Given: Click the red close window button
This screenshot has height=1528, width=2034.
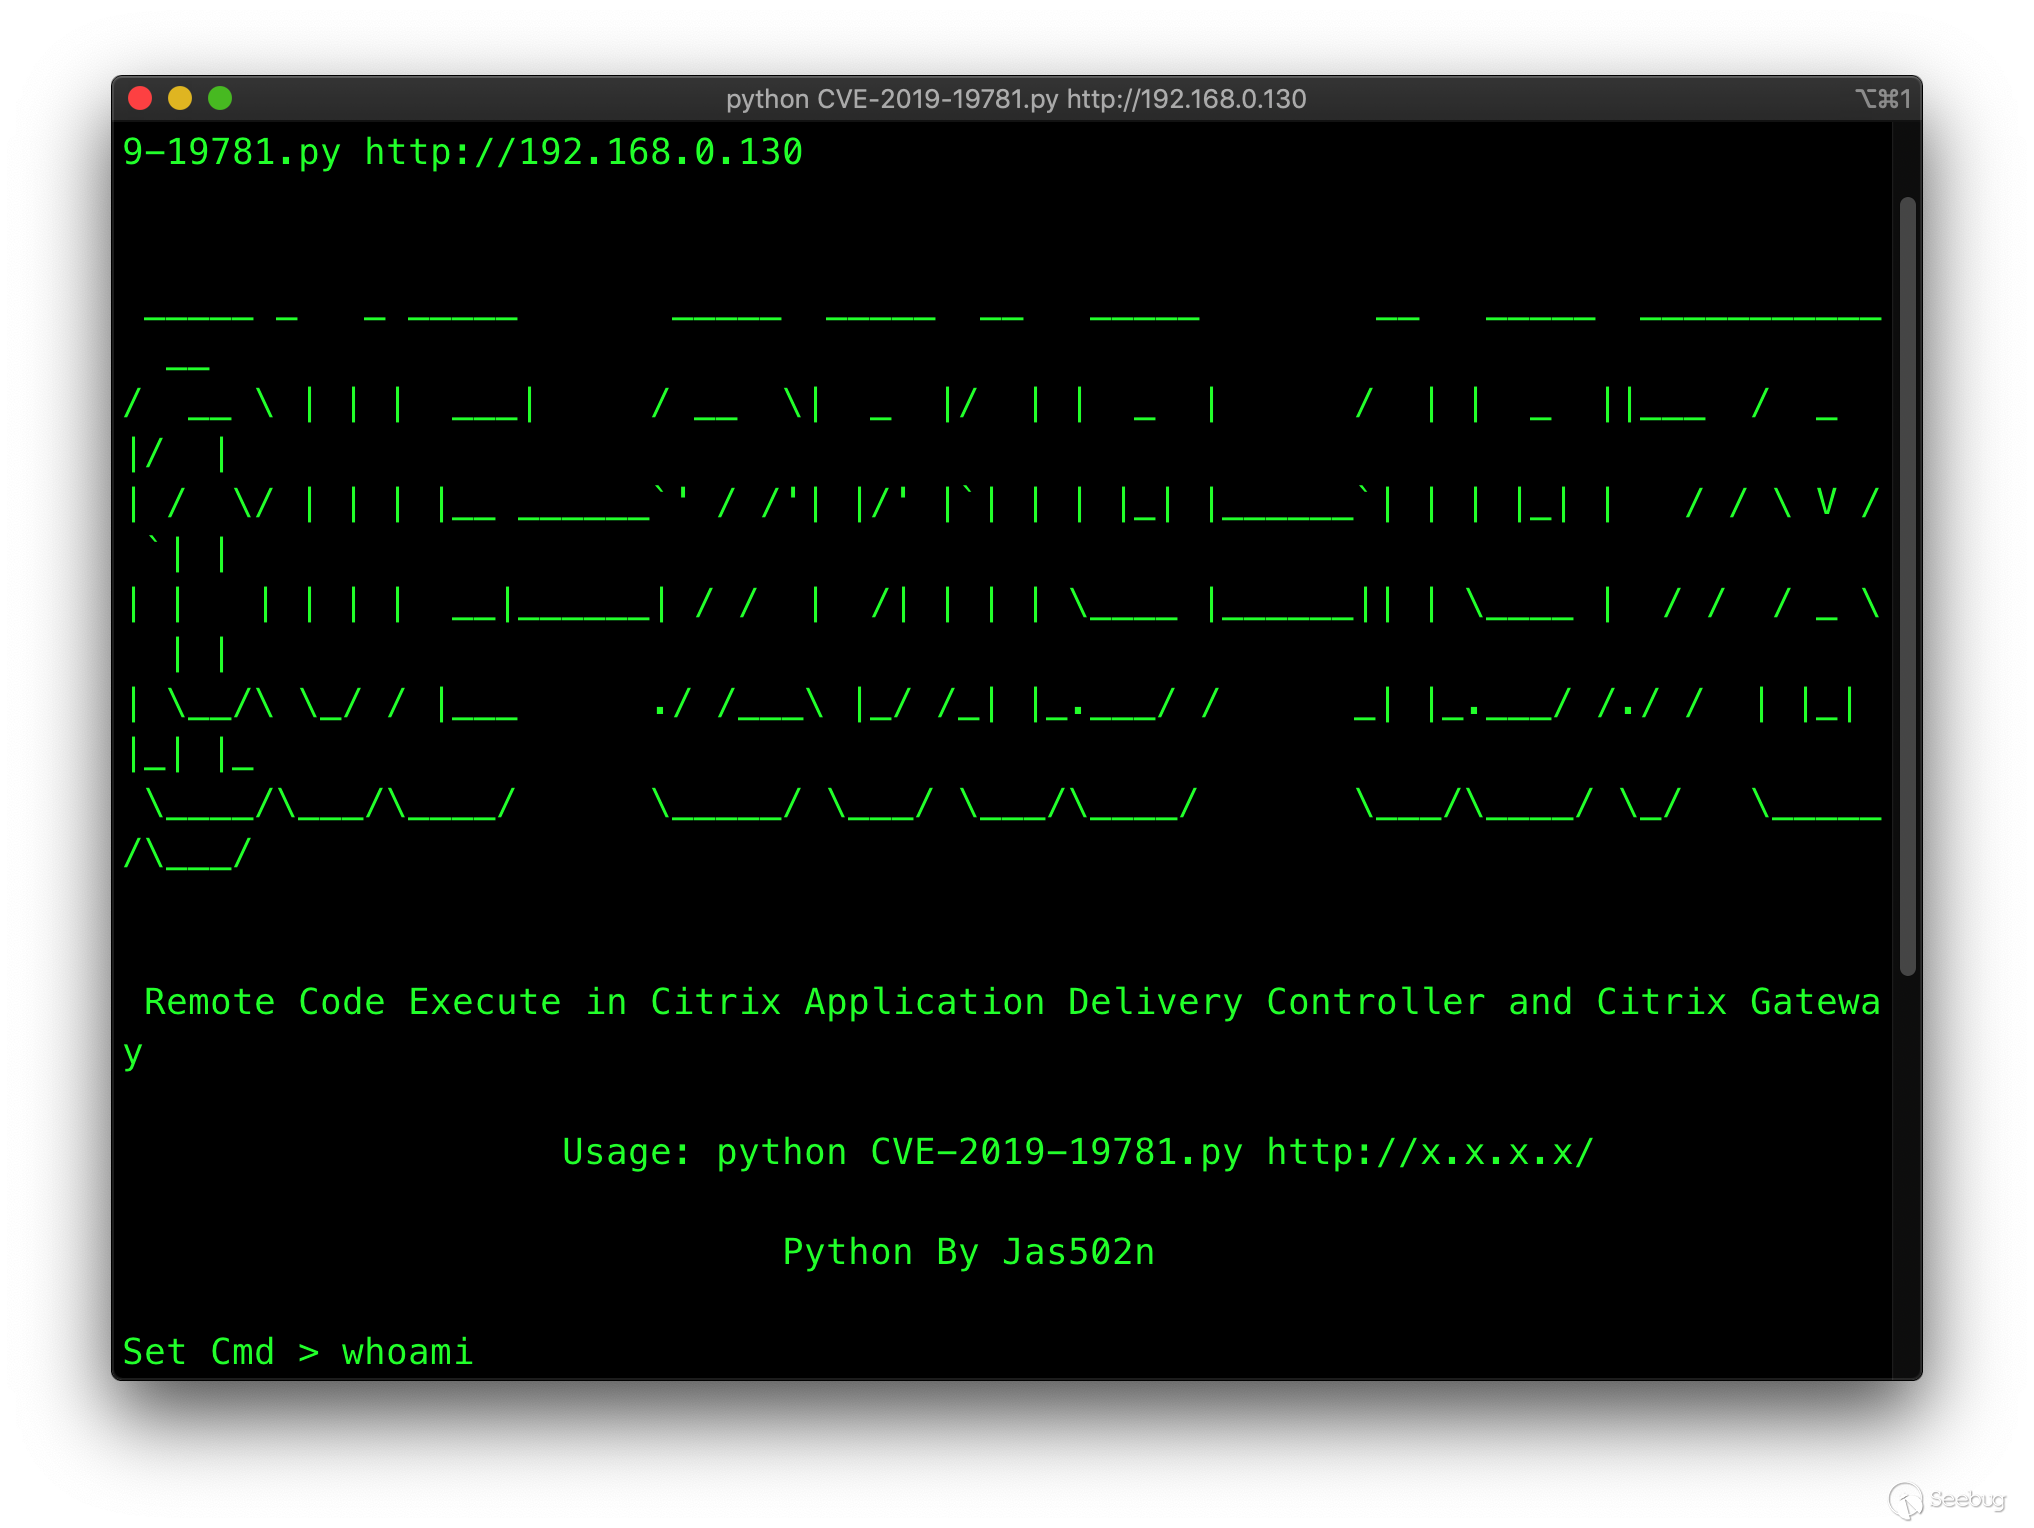Looking at the screenshot, I should pyautogui.click(x=140, y=98).
